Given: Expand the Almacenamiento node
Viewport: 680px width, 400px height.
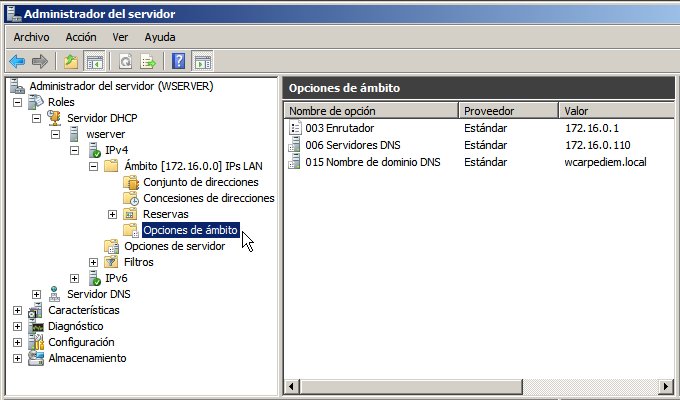Looking at the screenshot, I should [17, 358].
